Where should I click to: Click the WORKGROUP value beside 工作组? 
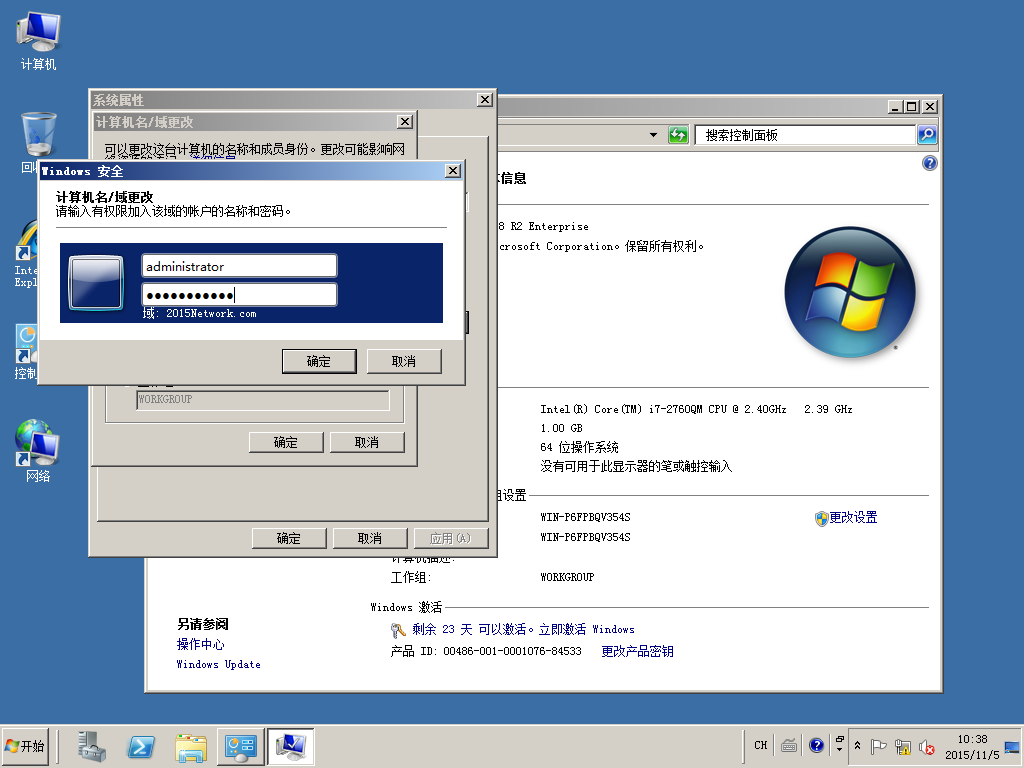click(x=567, y=577)
